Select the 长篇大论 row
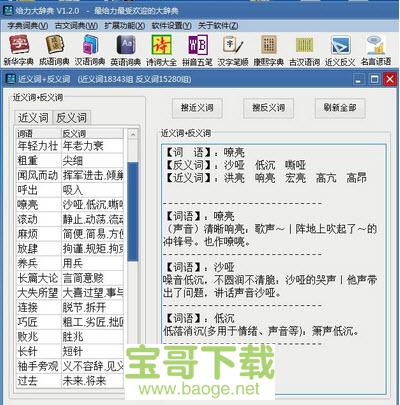This screenshot has width=400, height=405. click(x=70, y=278)
